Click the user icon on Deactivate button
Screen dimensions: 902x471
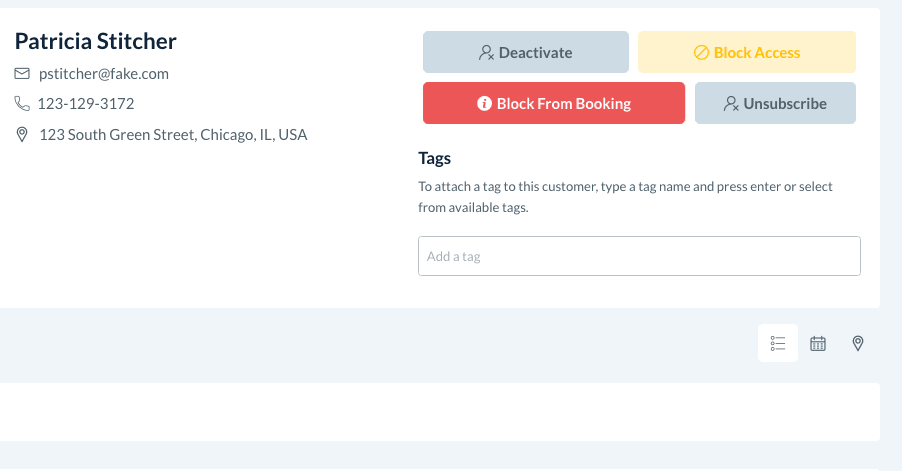click(x=487, y=53)
